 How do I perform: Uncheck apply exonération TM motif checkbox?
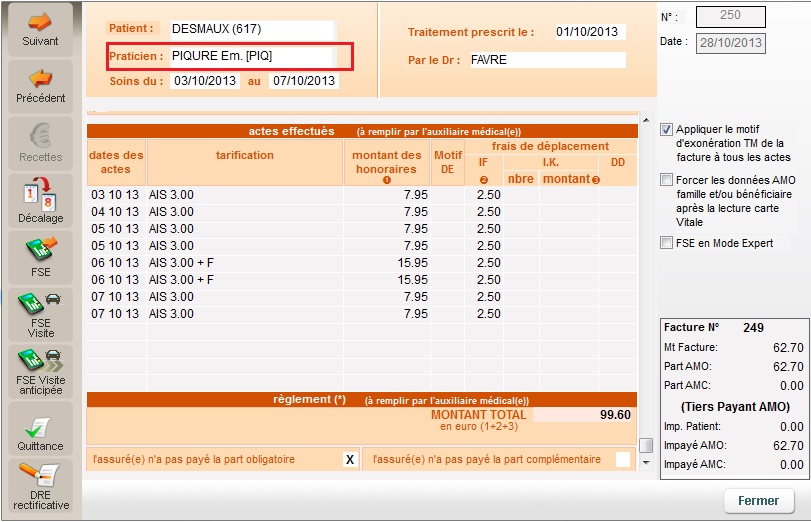(667, 130)
